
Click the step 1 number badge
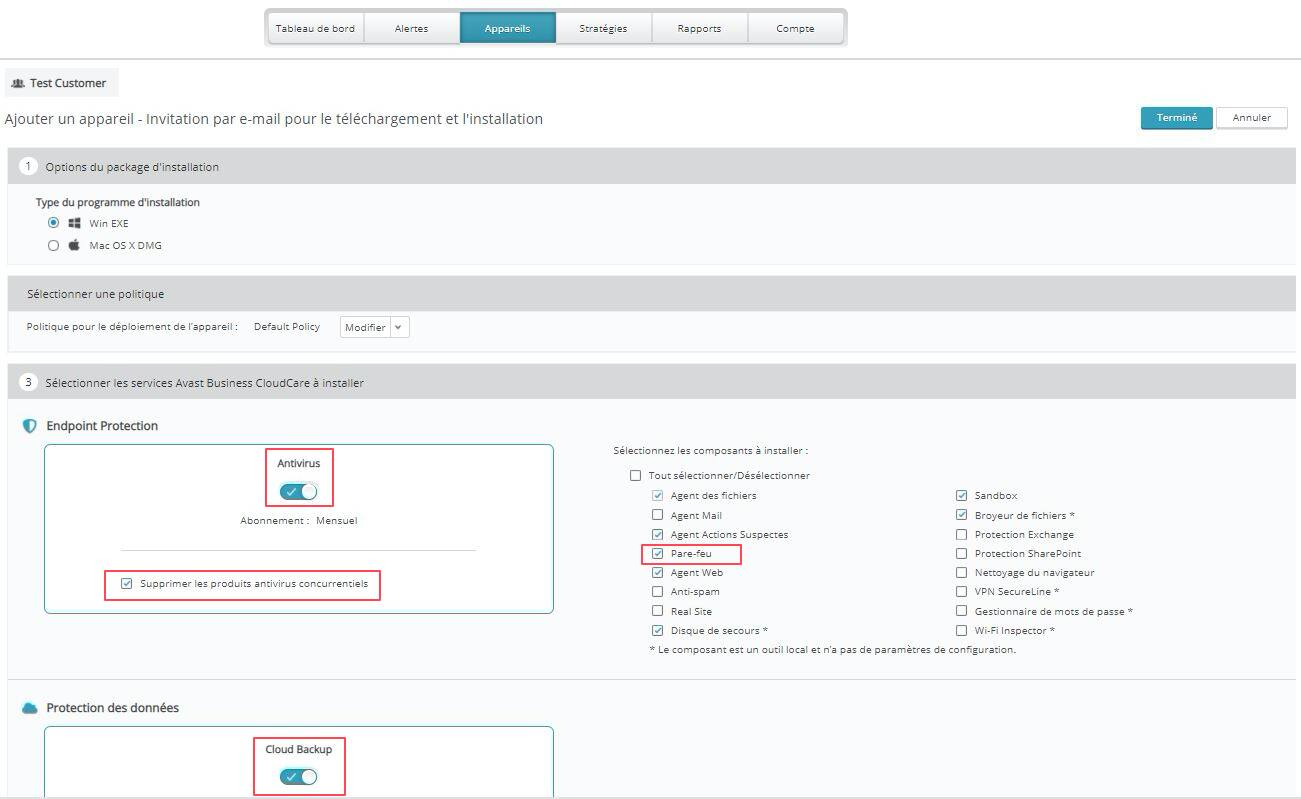click(28, 166)
